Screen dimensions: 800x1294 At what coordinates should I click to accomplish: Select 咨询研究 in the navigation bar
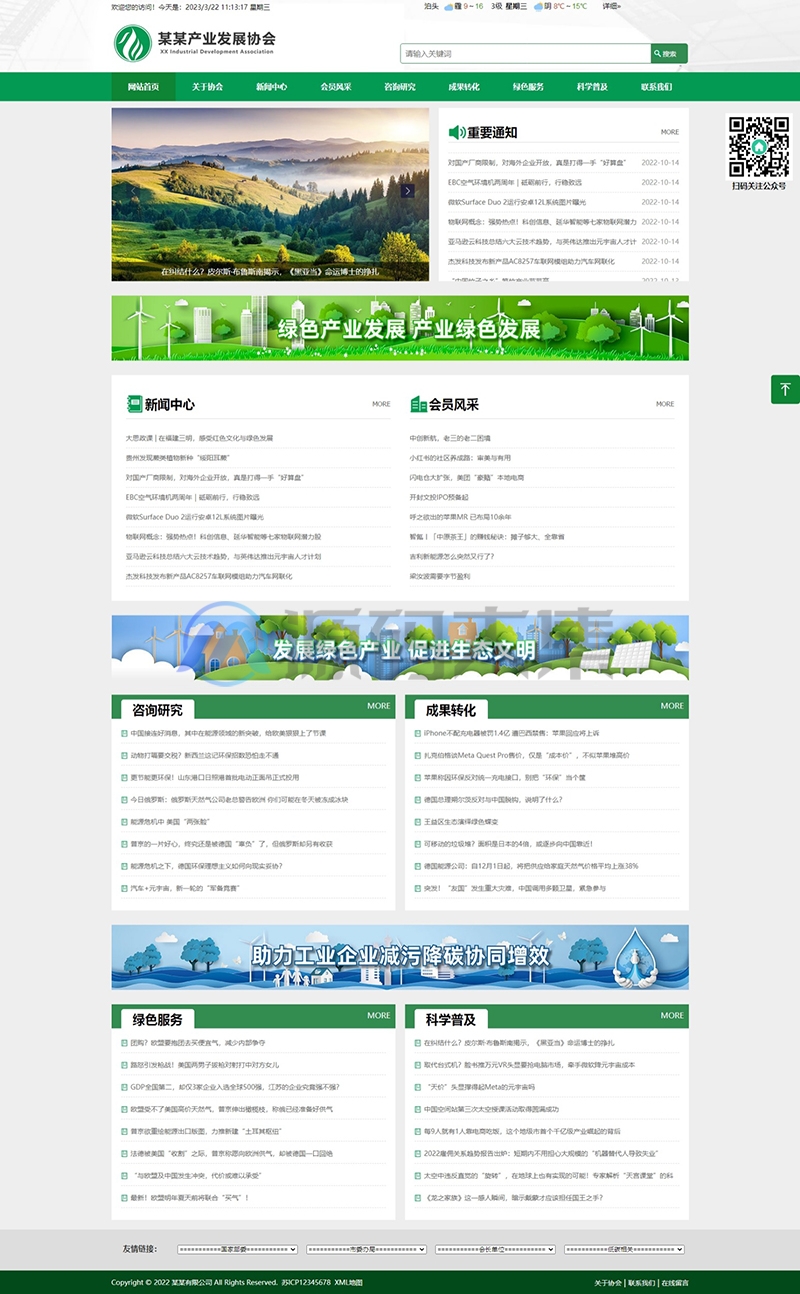click(400, 87)
